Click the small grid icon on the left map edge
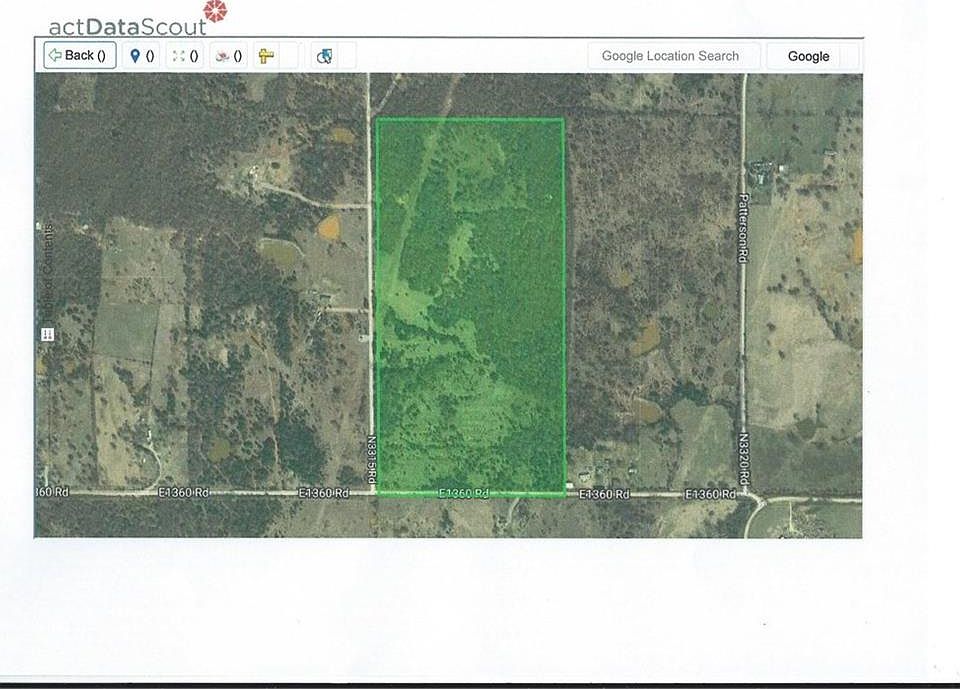The height and width of the screenshot is (689, 960). pos(46,337)
